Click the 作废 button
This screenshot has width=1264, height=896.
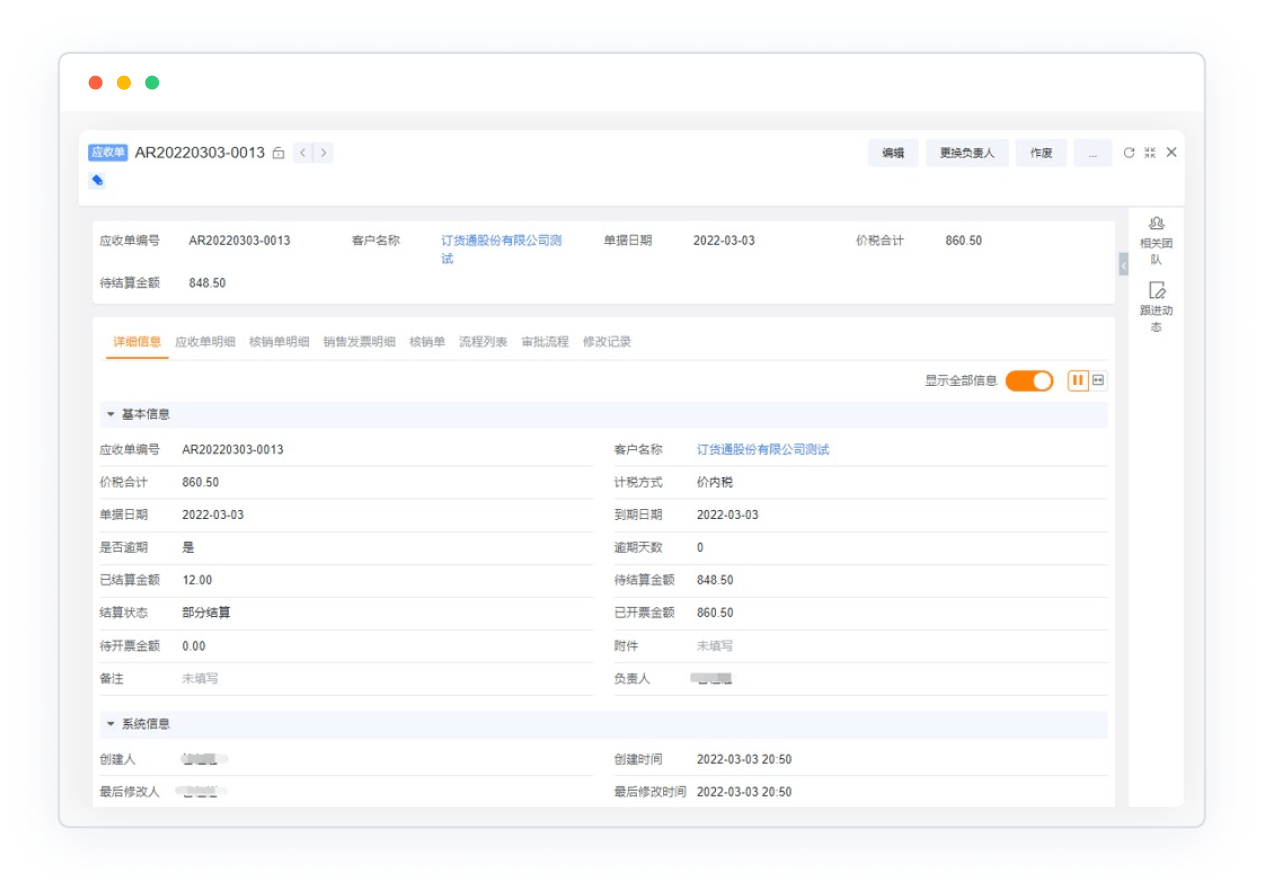coord(1041,153)
